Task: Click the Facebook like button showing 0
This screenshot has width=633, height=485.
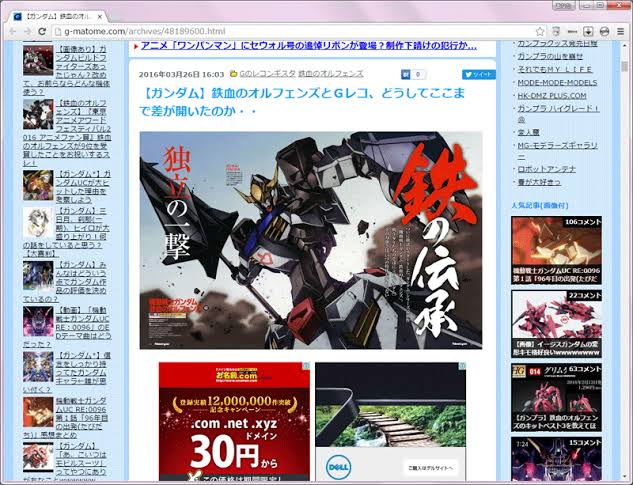Action: click(x=413, y=74)
